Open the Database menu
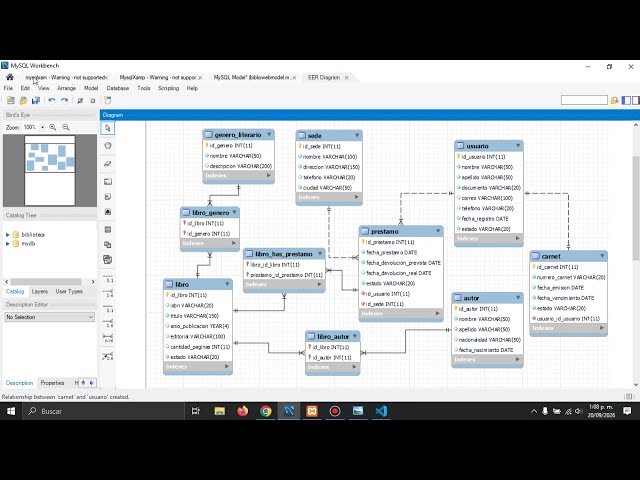The height and width of the screenshot is (480, 640). [118, 88]
